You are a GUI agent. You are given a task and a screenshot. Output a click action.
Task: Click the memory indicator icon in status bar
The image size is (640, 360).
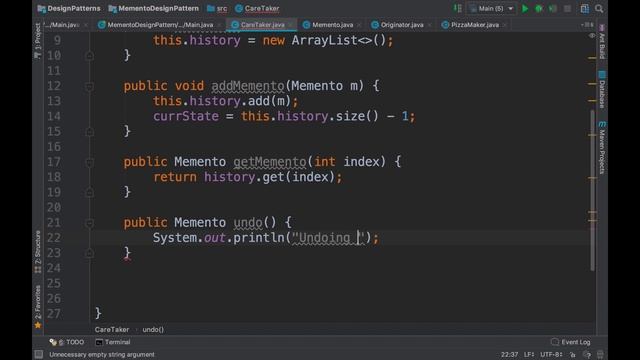[x=600, y=354]
